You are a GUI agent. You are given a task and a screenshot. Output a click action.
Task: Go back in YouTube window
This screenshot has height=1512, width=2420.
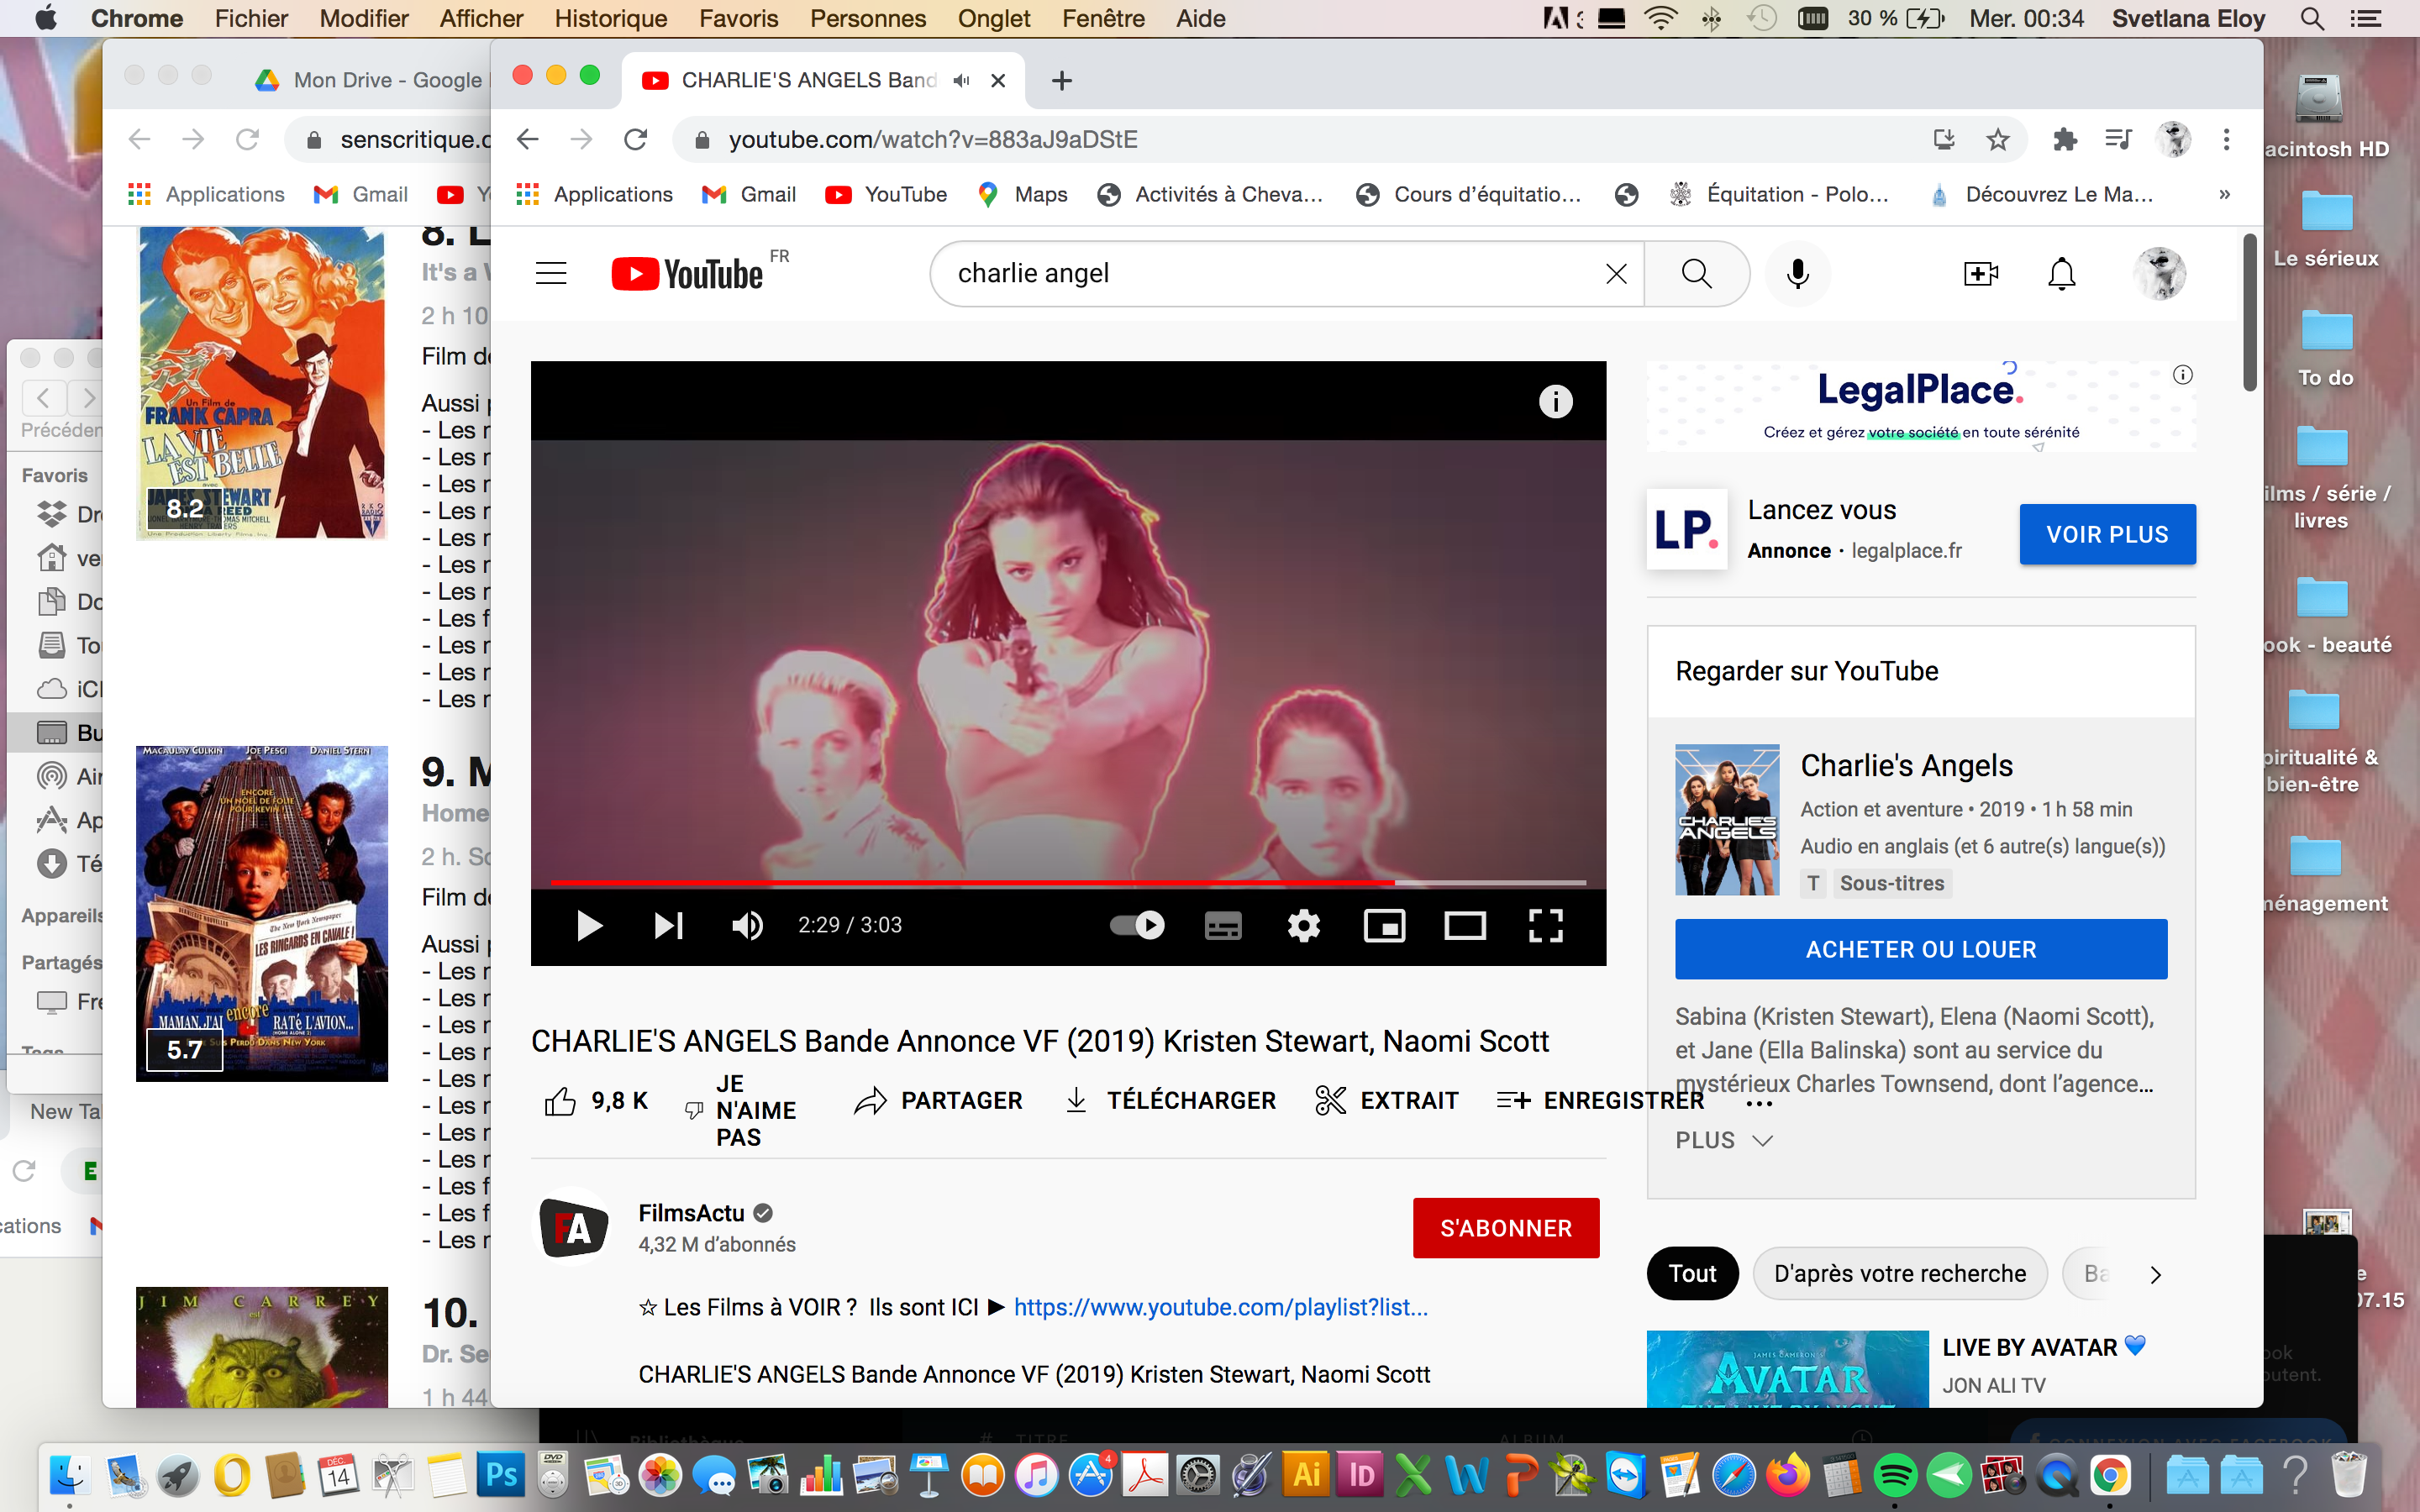[527, 139]
